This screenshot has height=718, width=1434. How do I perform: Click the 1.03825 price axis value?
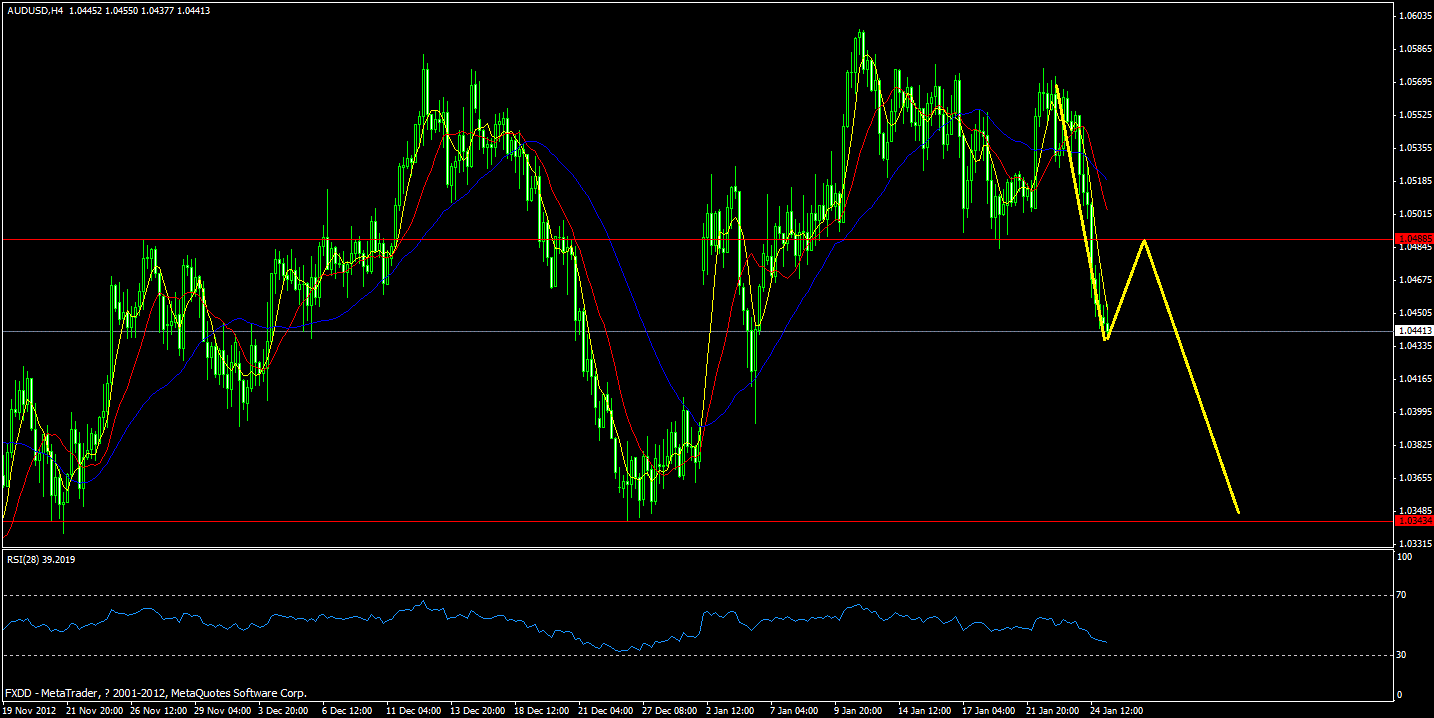[x=1416, y=445]
